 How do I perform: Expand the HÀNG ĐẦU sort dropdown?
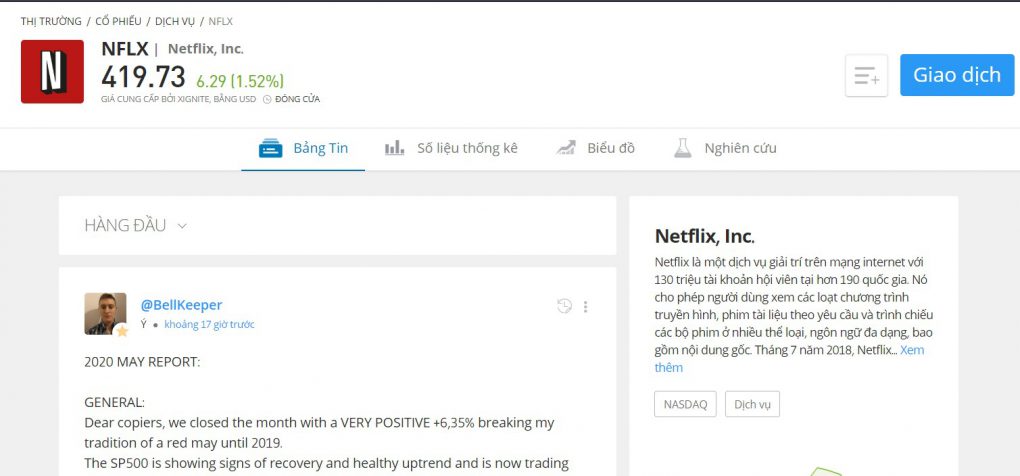pos(136,226)
